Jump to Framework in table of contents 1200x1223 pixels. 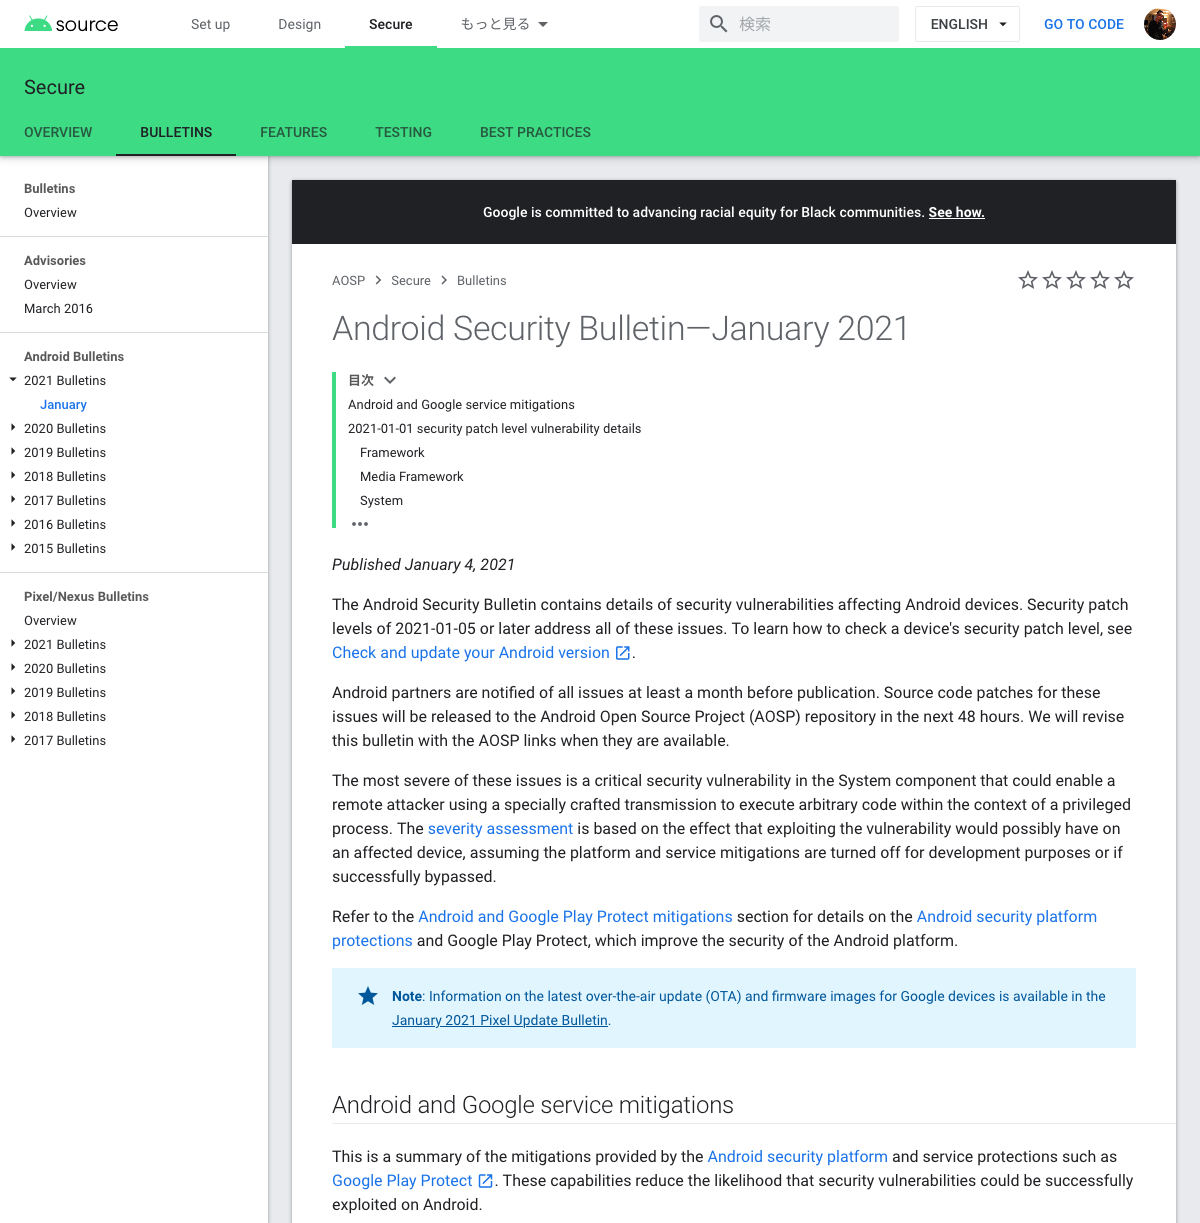(x=392, y=453)
